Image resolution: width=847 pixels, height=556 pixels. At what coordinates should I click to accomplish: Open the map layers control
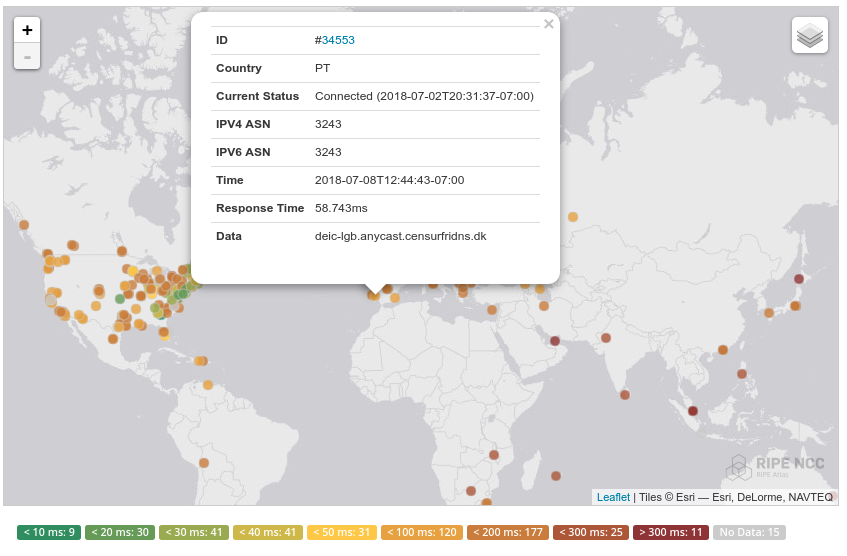(x=810, y=35)
